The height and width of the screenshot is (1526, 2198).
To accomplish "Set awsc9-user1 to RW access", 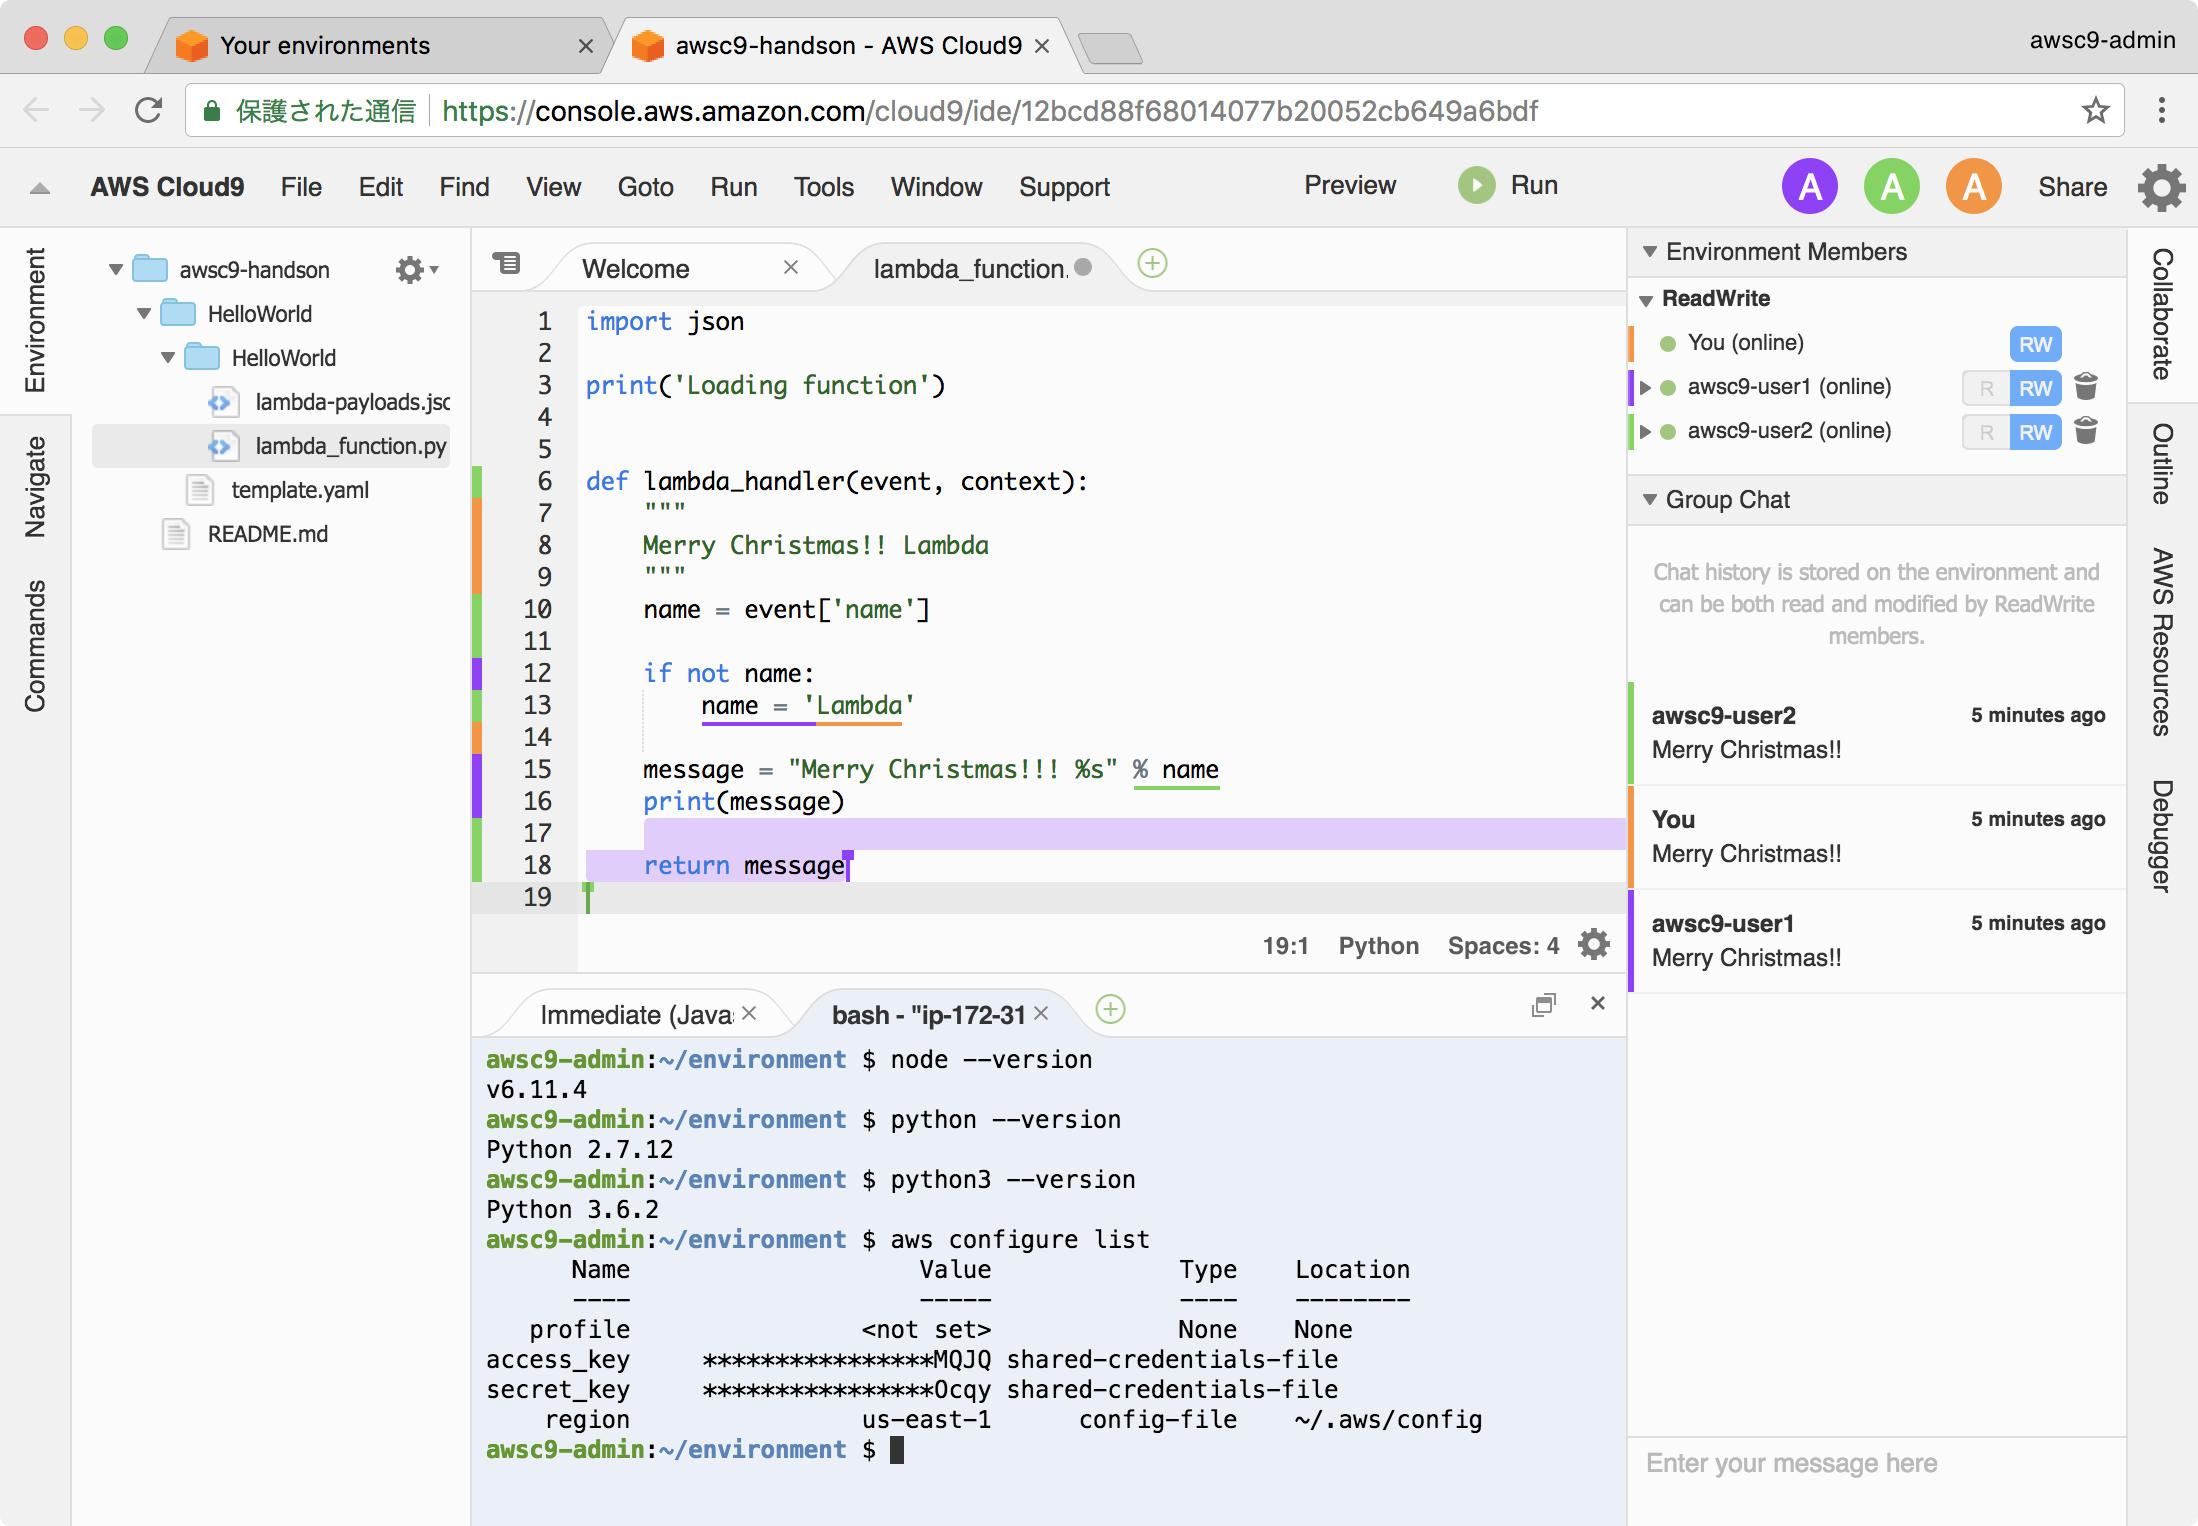I will click(x=2035, y=389).
